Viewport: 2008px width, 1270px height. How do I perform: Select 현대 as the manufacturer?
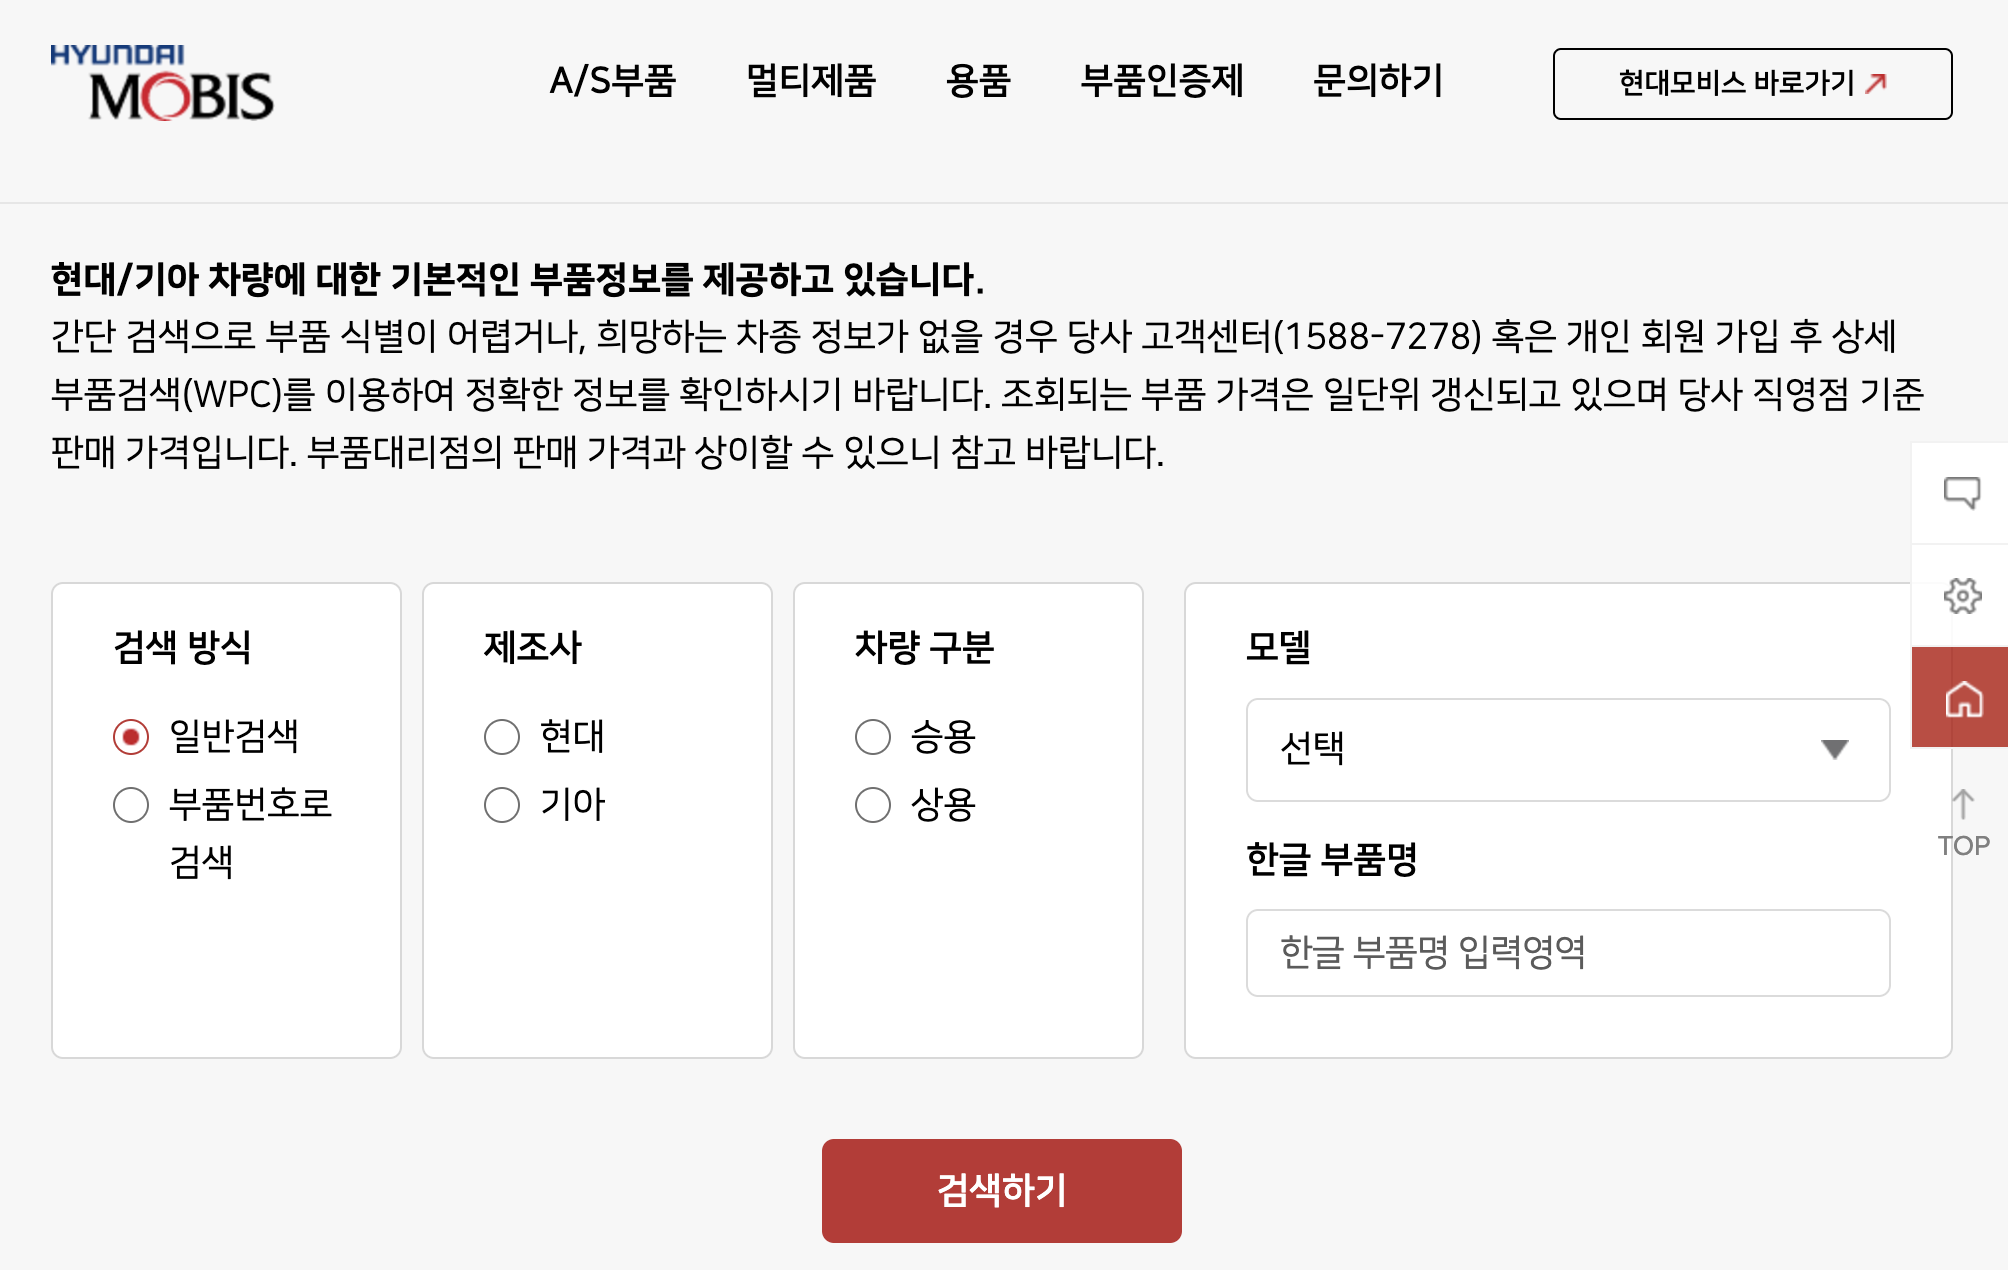click(x=501, y=737)
